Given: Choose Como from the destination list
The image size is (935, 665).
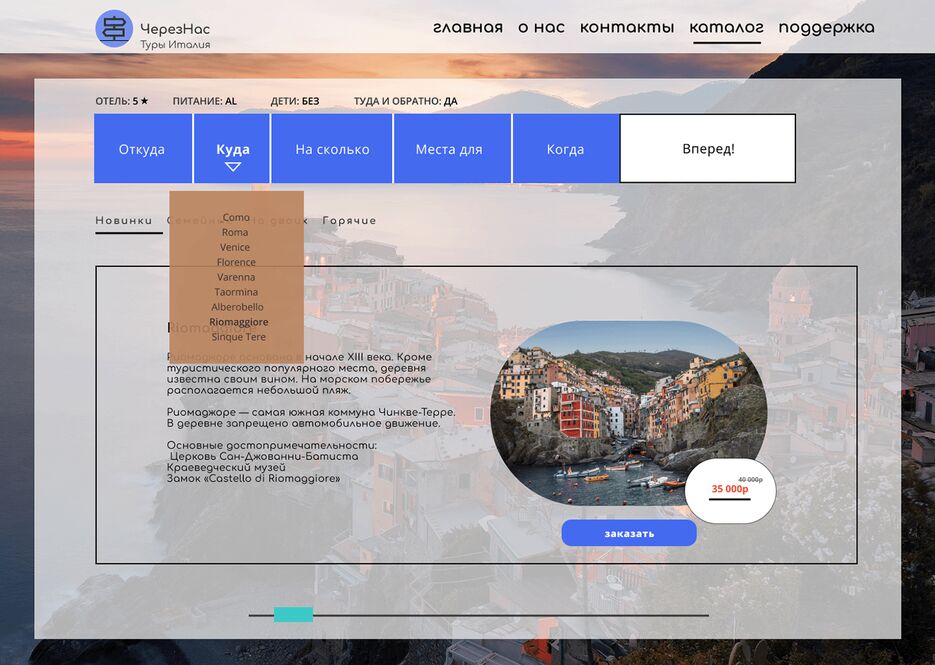Looking at the screenshot, I should coord(236,218).
